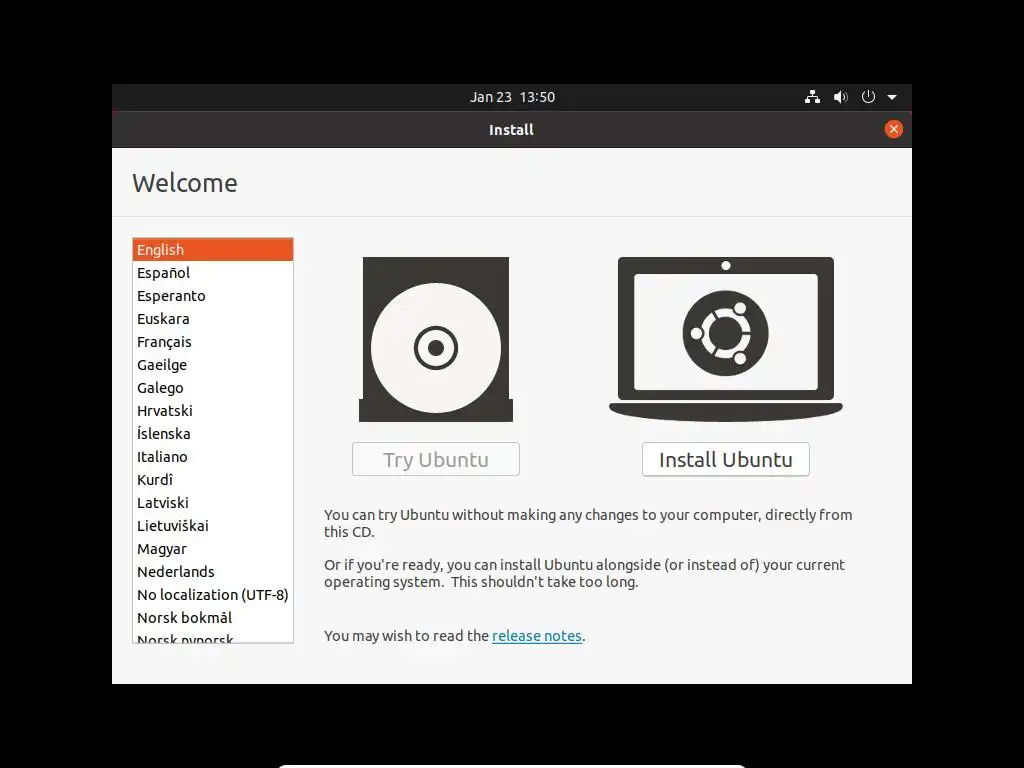Screen dimensions: 1024x768
Task: Click the CD disc image
Action: point(436,339)
